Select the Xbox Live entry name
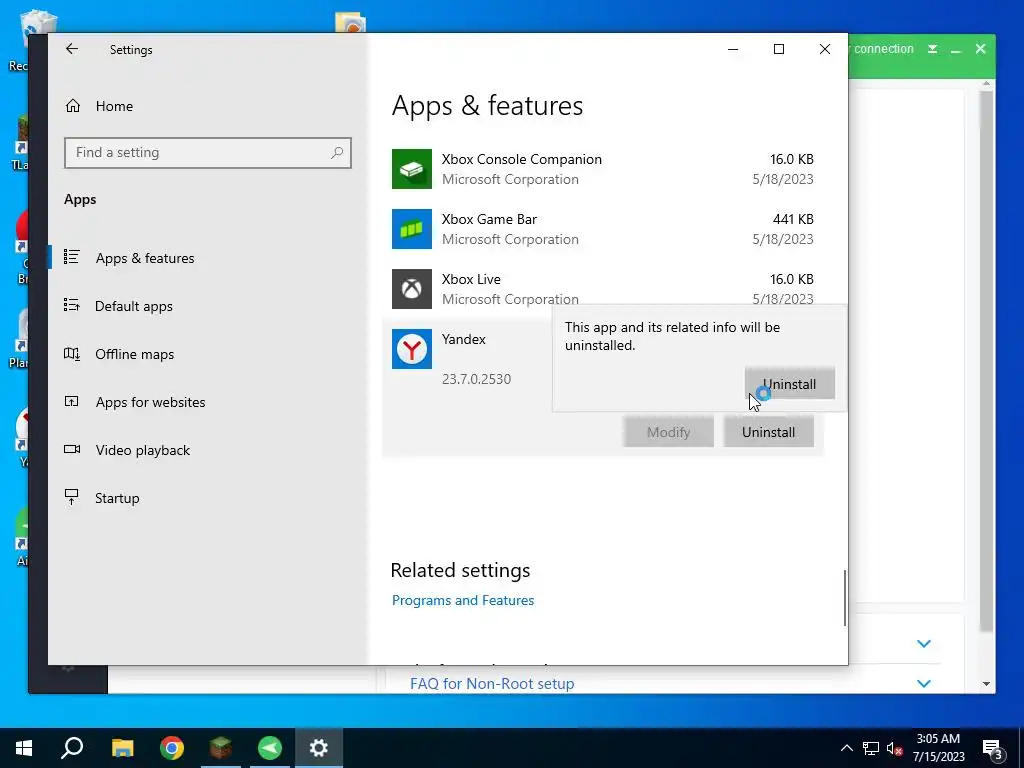Viewport: 1024px width, 768px height. [x=471, y=280]
